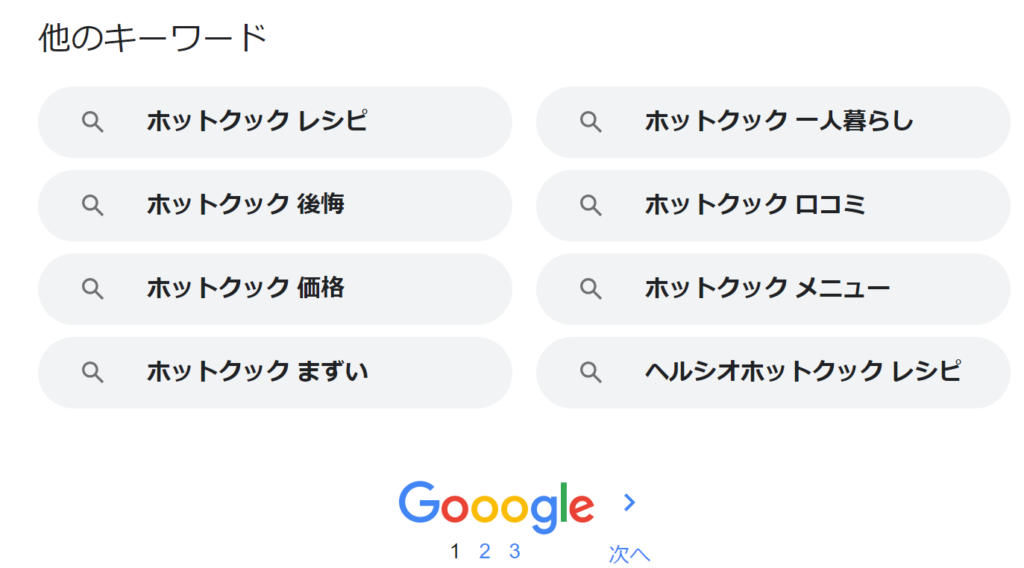Screen dimensions: 1024x568
Task: Click search icon beside ホットクック レシピ
Action: (92, 122)
